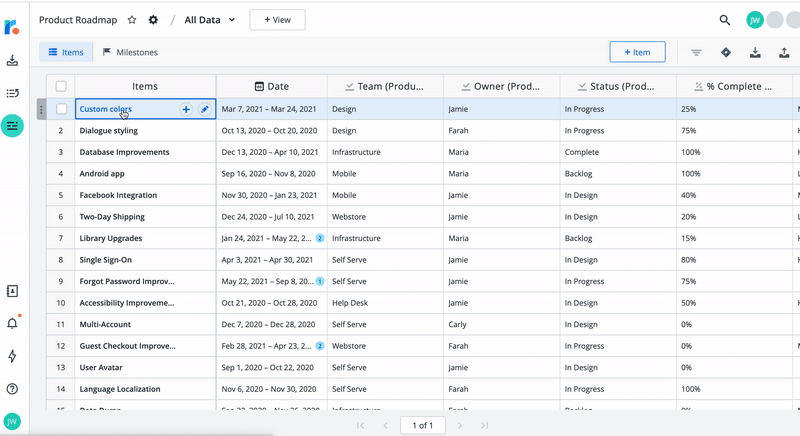Click pencil edit icon on Custom colors row
This screenshot has height=436, width=800.
click(x=205, y=109)
